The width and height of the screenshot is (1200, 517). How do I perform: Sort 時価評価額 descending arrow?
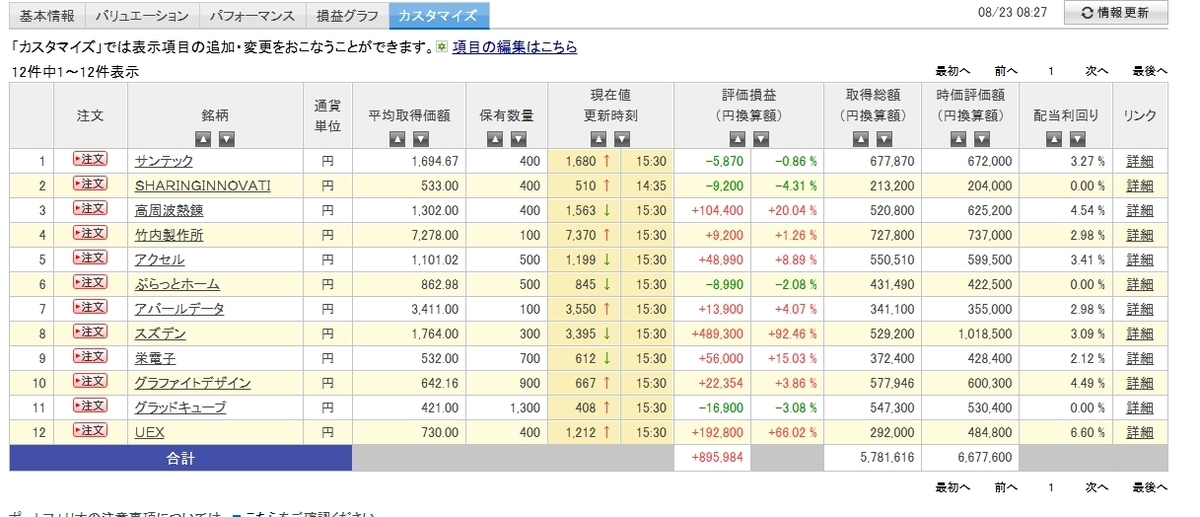click(983, 139)
